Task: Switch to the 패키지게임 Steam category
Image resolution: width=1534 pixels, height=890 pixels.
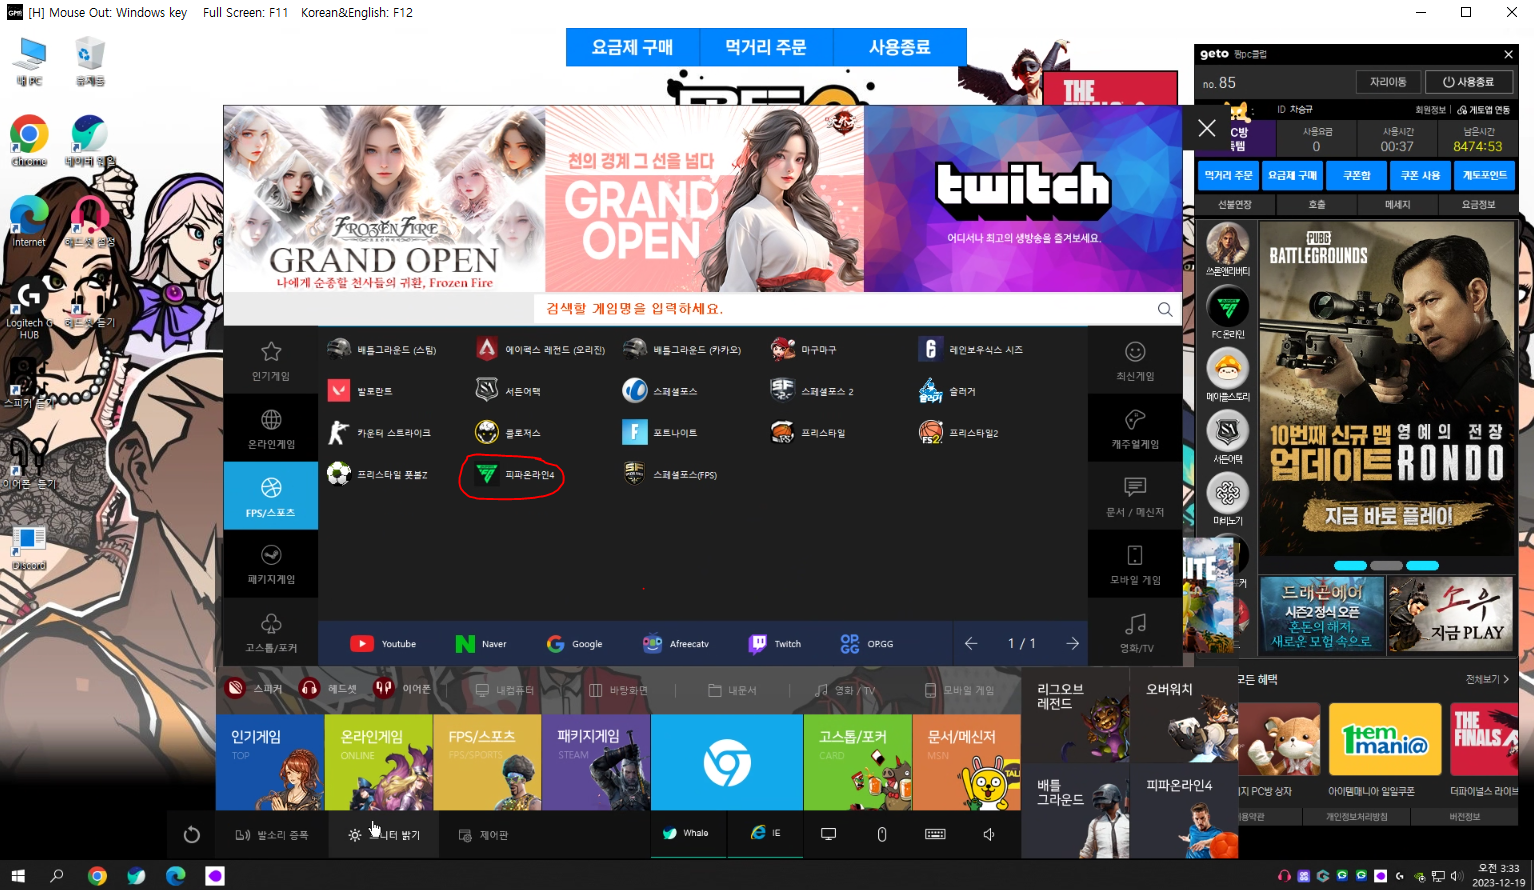Action: (x=271, y=564)
